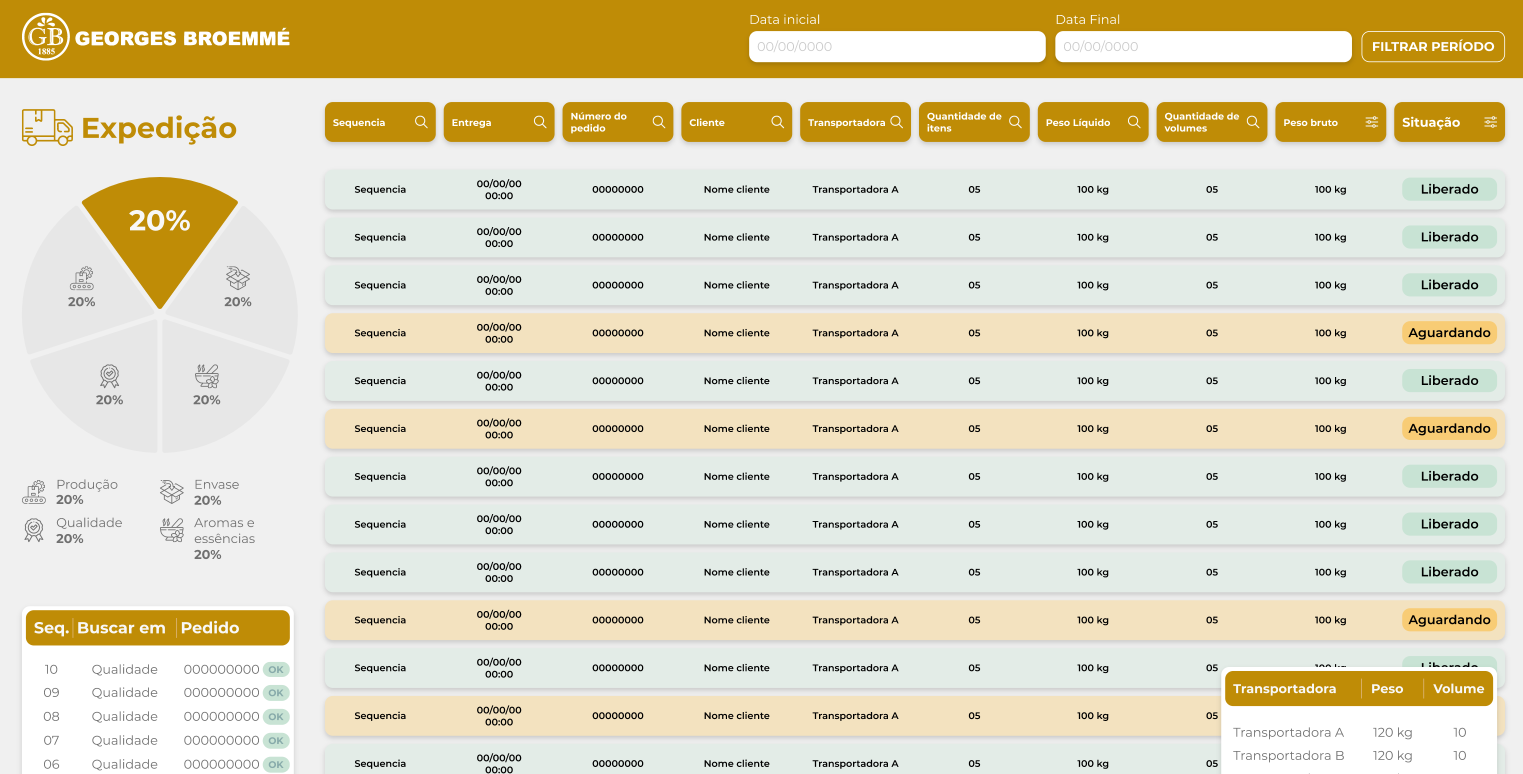Click the Data inicial date field
The height and width of the screenshot is (774, 1523).
point(896,47)
